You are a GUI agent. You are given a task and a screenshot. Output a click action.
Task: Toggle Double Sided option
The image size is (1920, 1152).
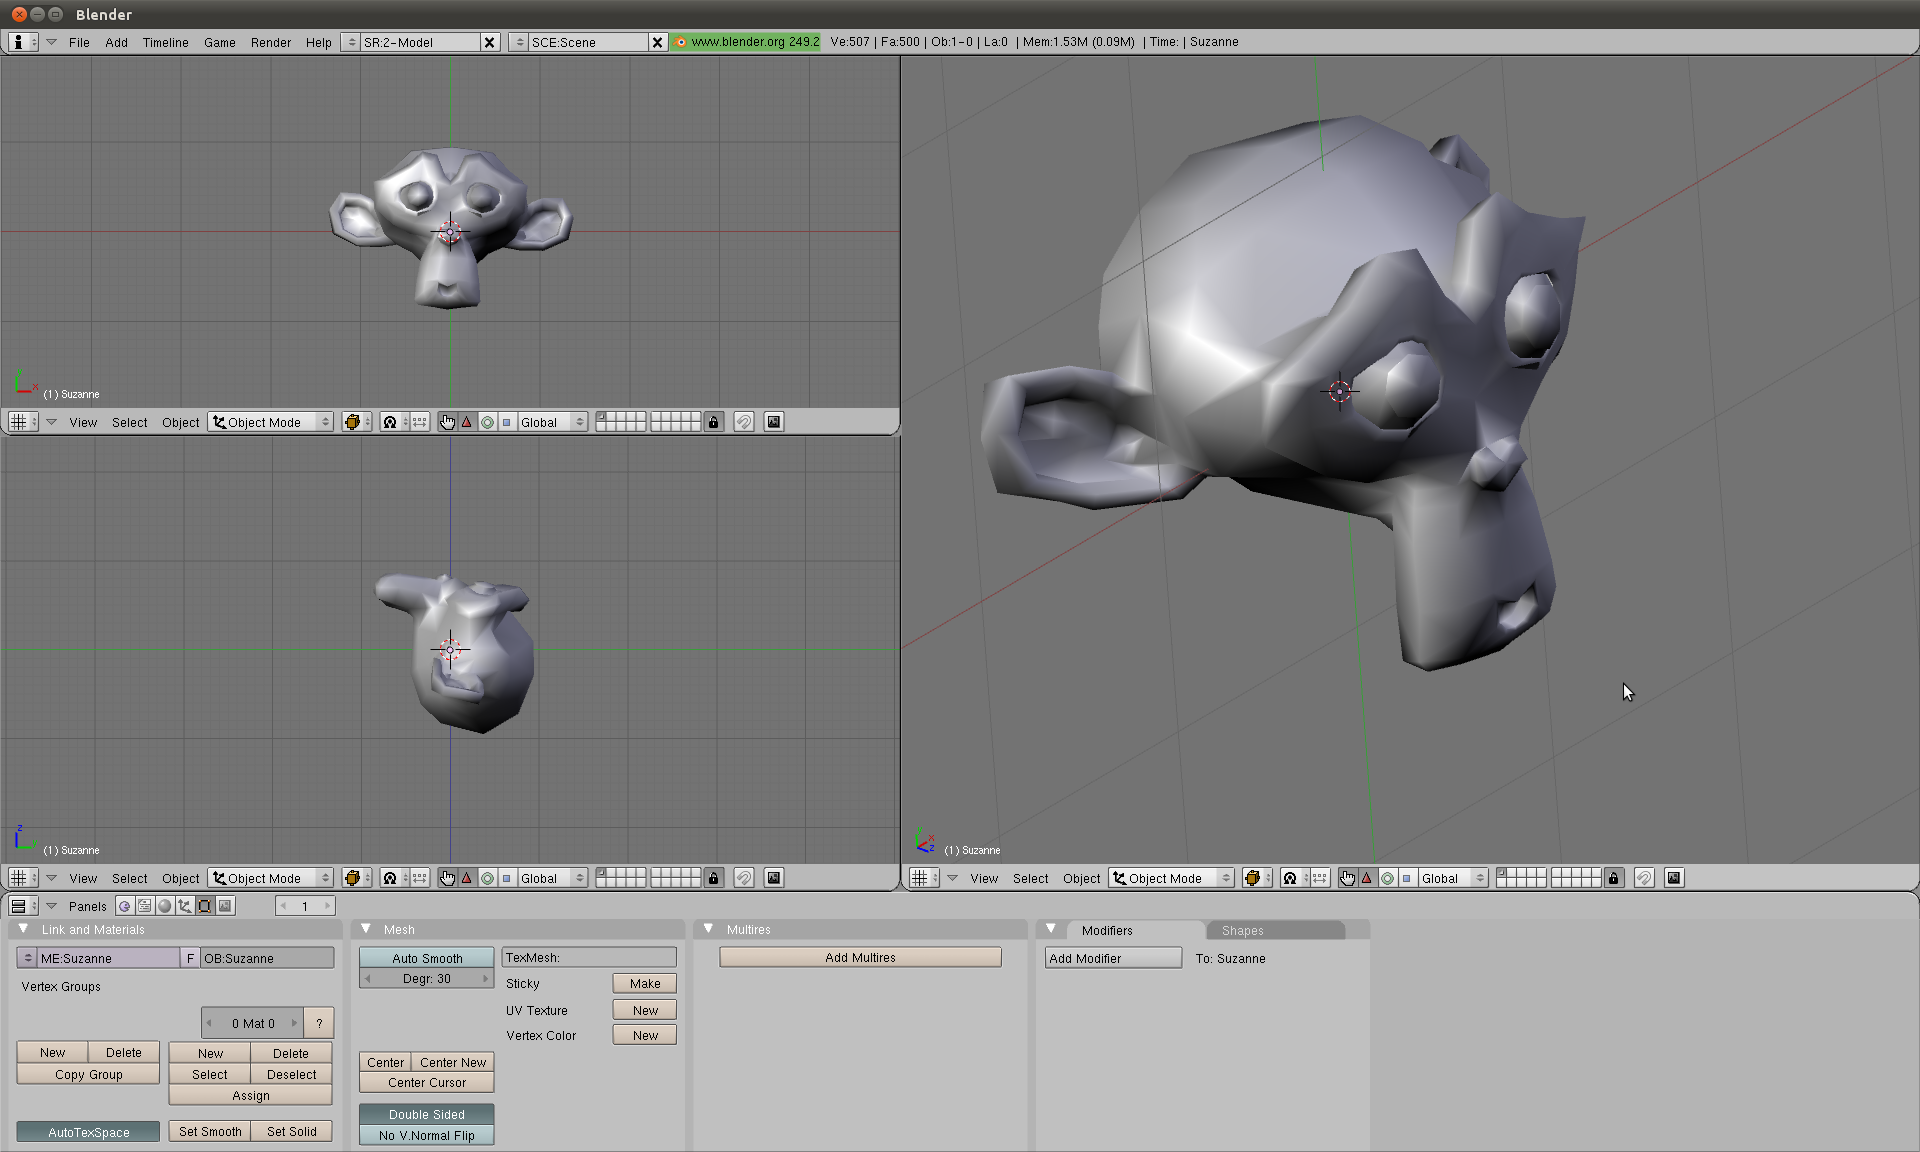pos(427,1114)
